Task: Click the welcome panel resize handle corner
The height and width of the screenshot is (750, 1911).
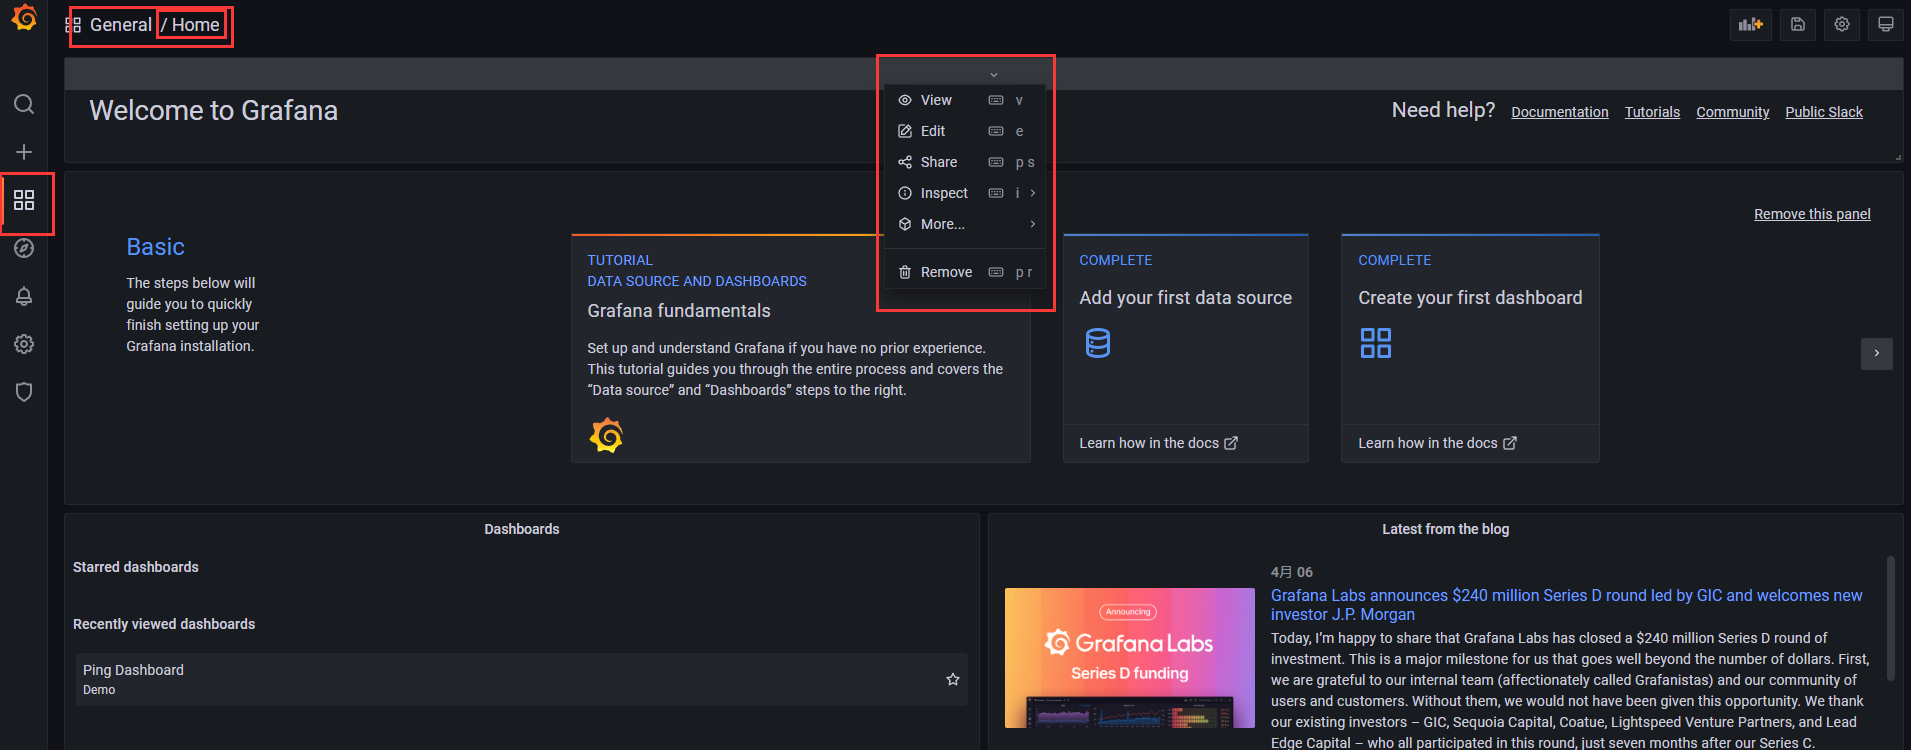Action: tap(1898, 157)
